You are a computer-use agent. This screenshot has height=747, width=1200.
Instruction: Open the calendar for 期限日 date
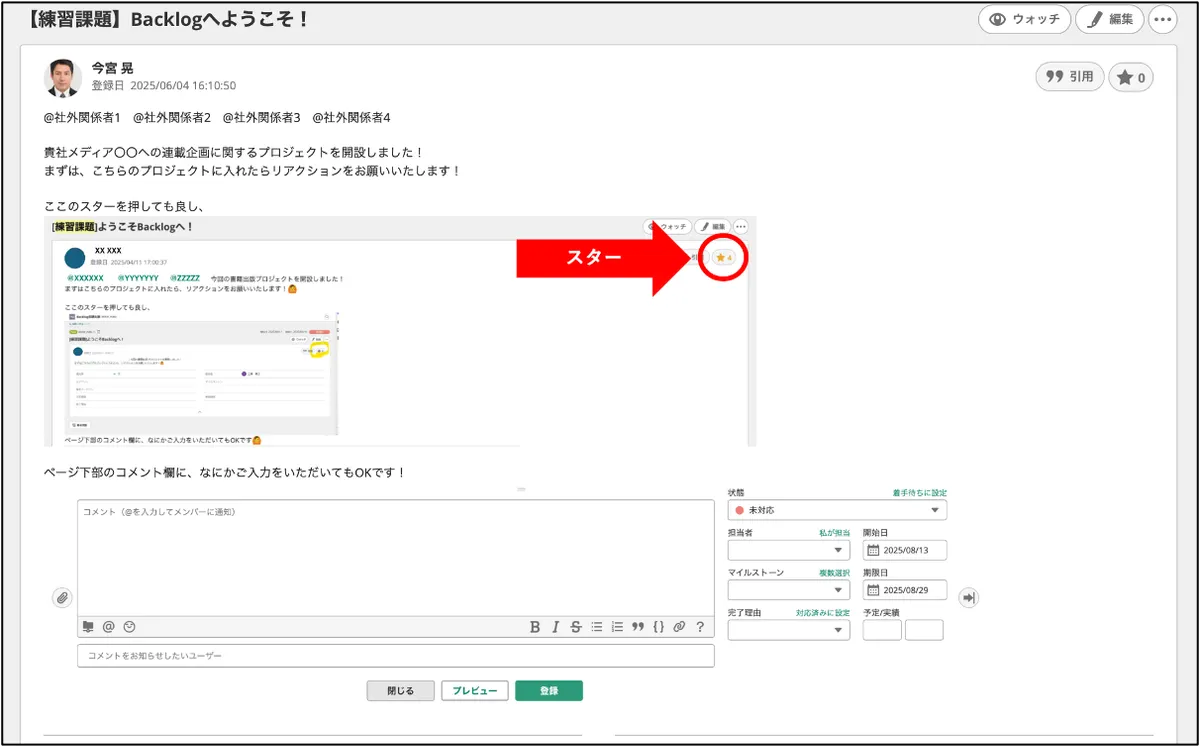tap(873, 590)
